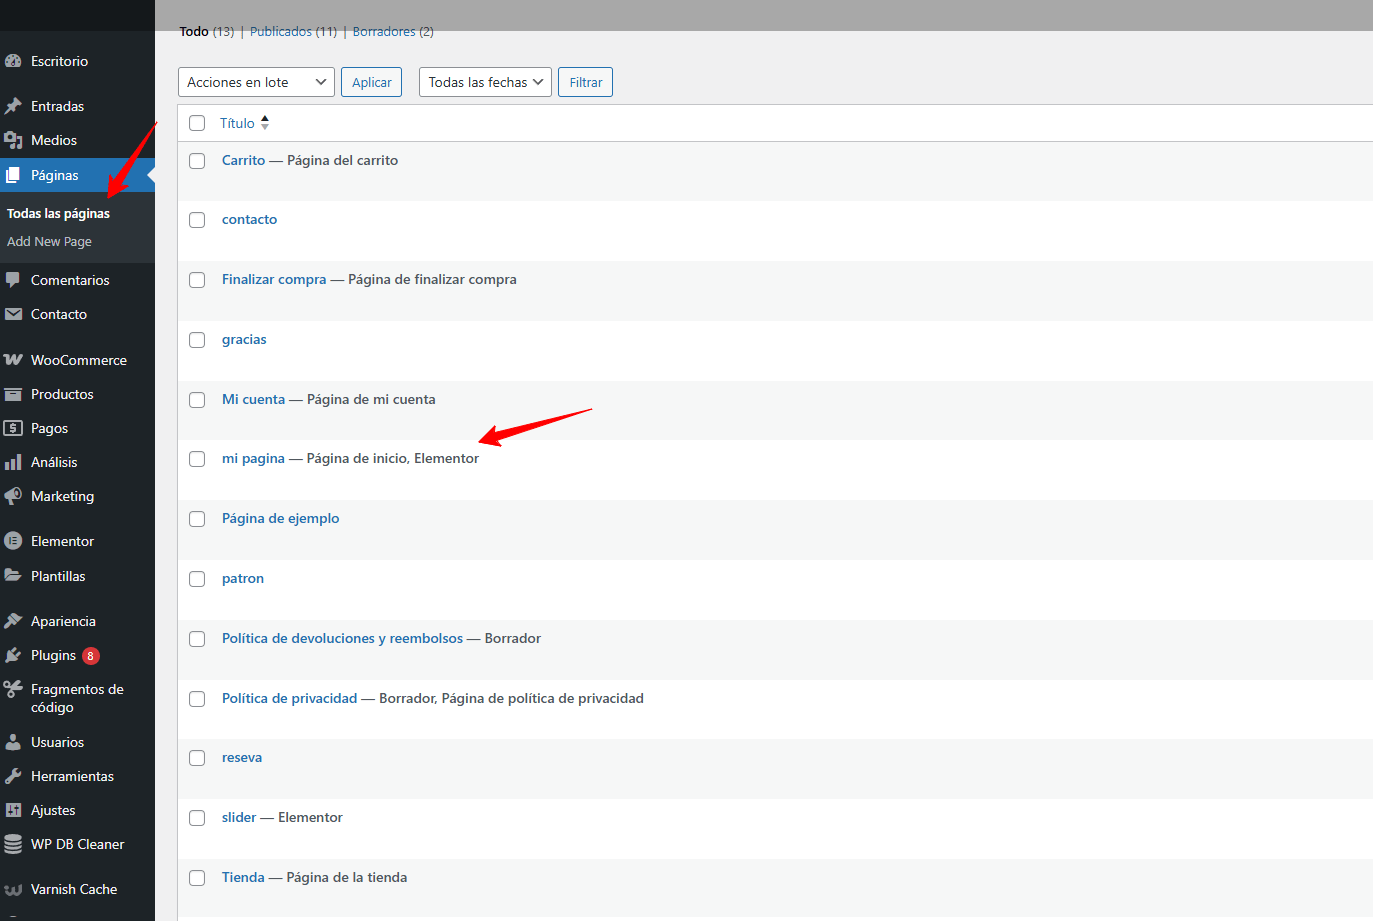Open WooCommerce via its logo icon
1373x921 pixels.
[x=13, y=360]
